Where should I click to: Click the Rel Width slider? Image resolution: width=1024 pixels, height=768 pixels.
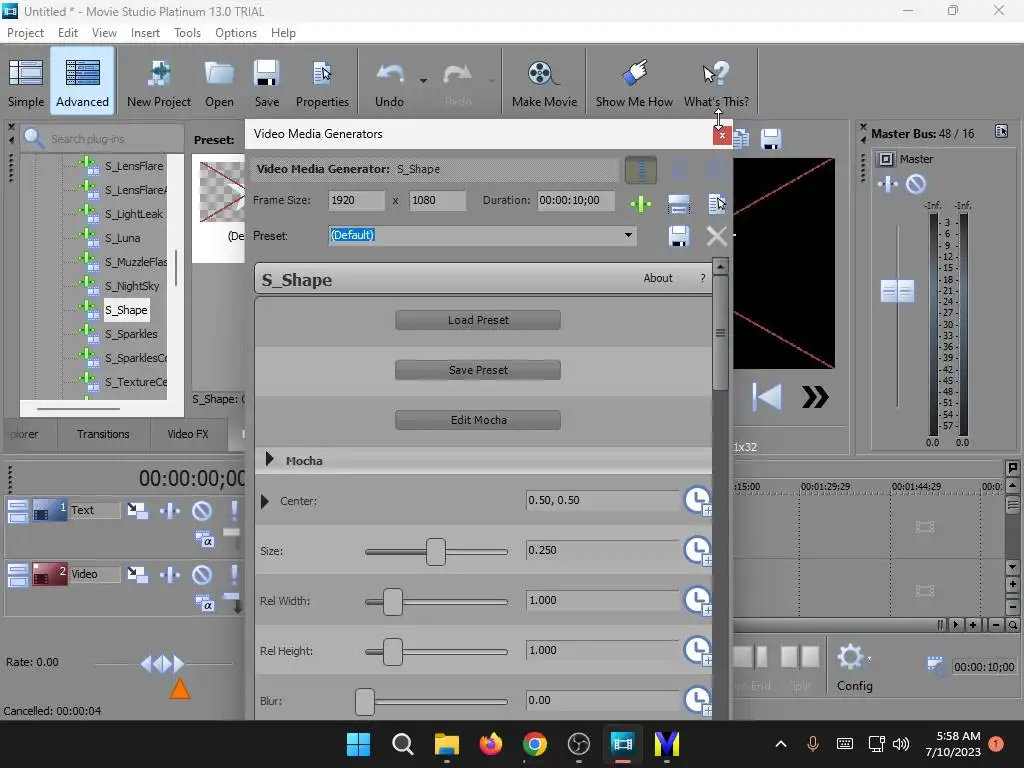tap(436, 601)
